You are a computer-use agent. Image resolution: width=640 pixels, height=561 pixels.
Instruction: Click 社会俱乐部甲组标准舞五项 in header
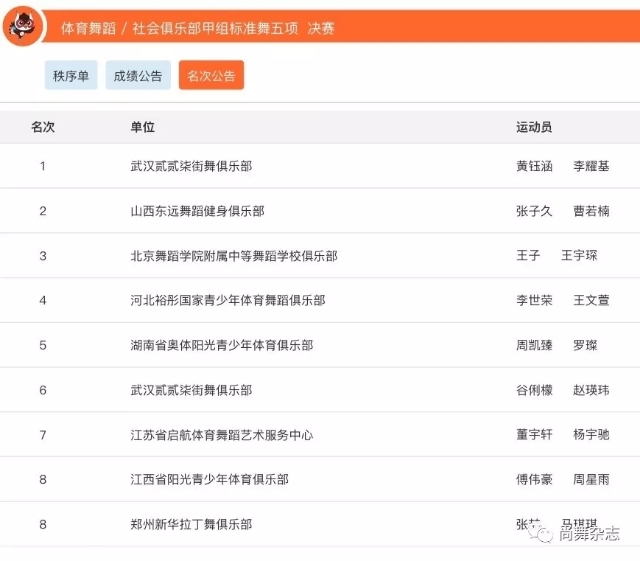pyautogui.click(x=216, y=28)
